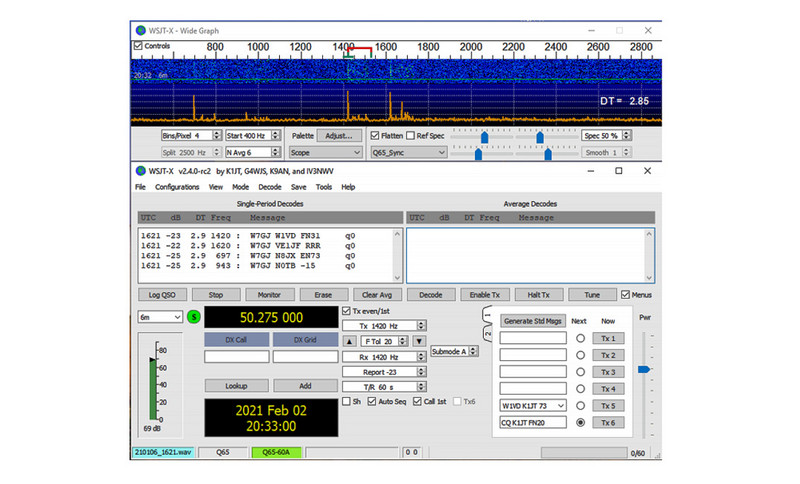
Task: Open the File menu
Action: [140, 187]
